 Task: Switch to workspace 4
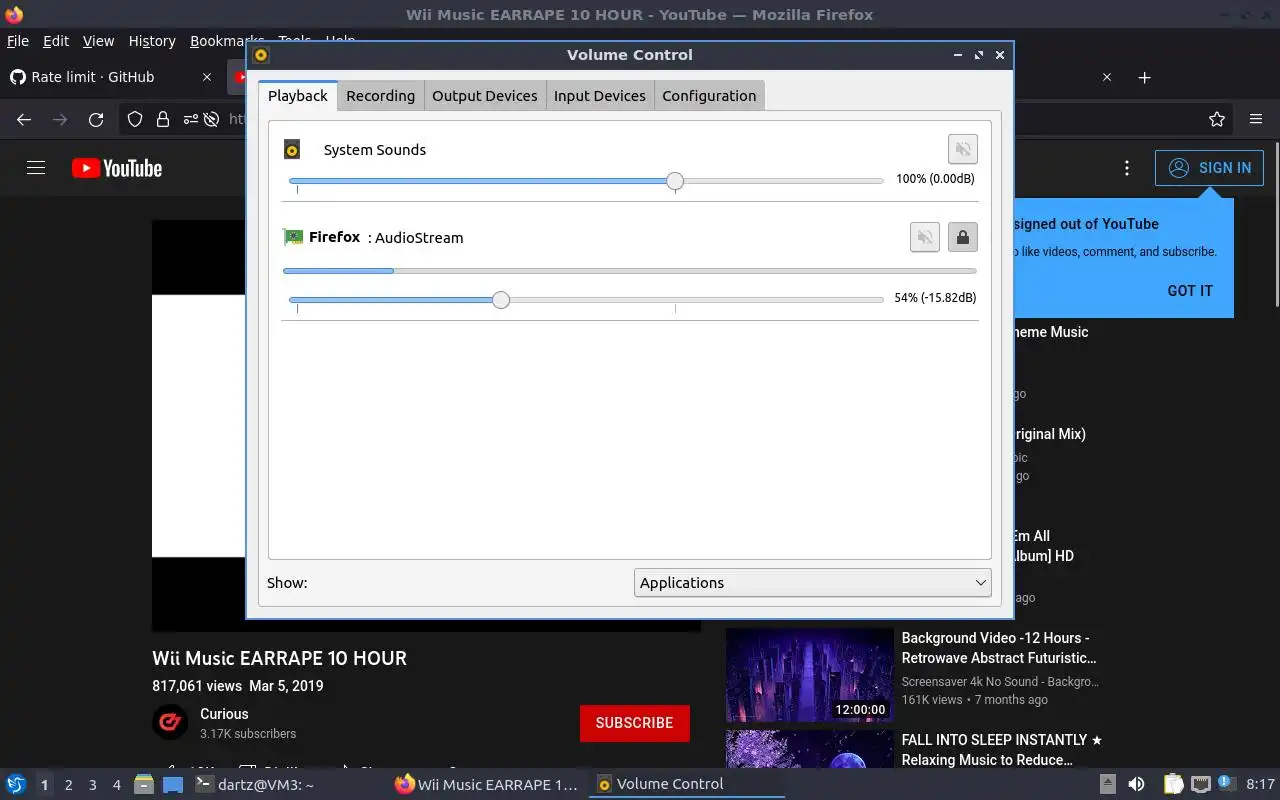tap(116, 785)
